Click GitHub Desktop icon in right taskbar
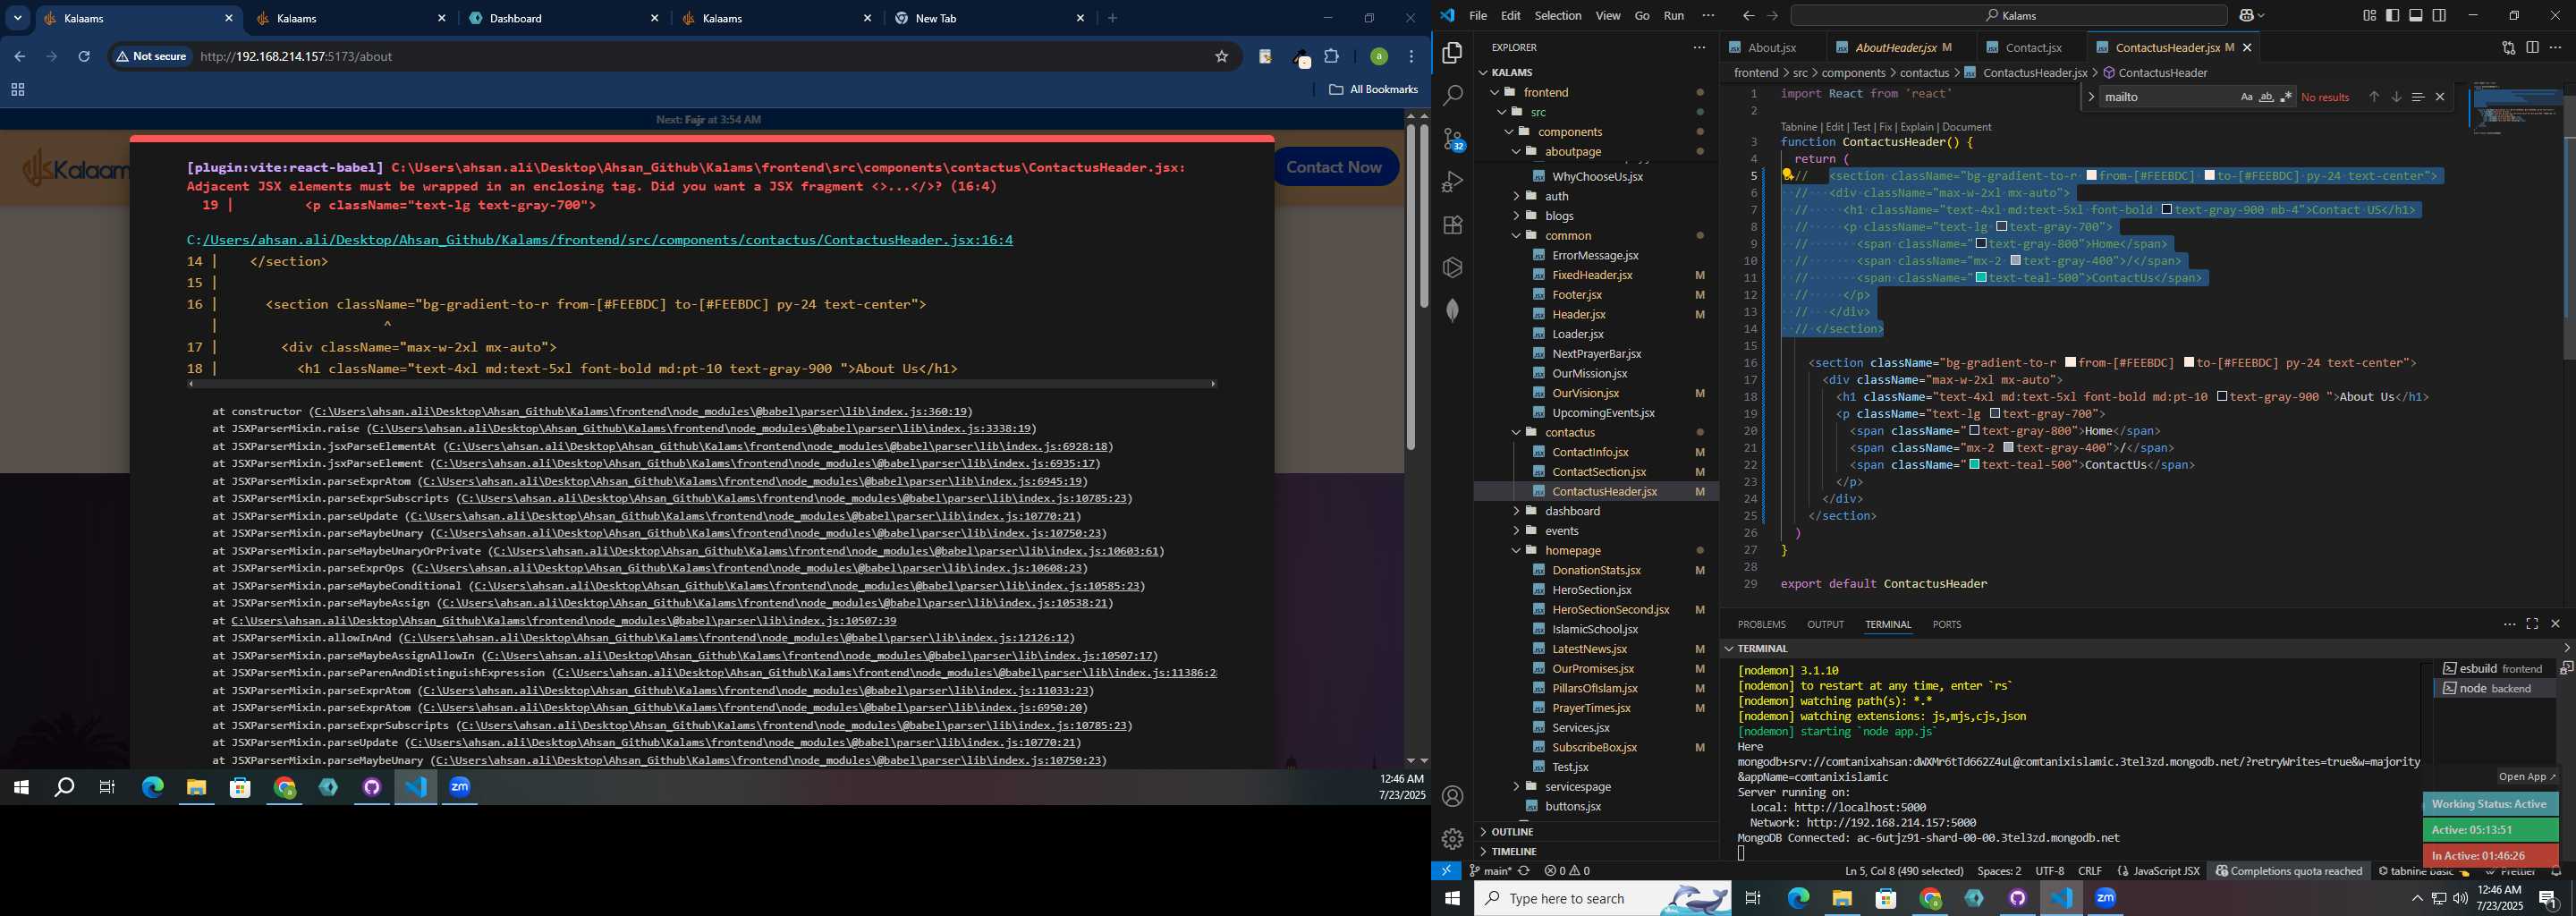 2018,898
